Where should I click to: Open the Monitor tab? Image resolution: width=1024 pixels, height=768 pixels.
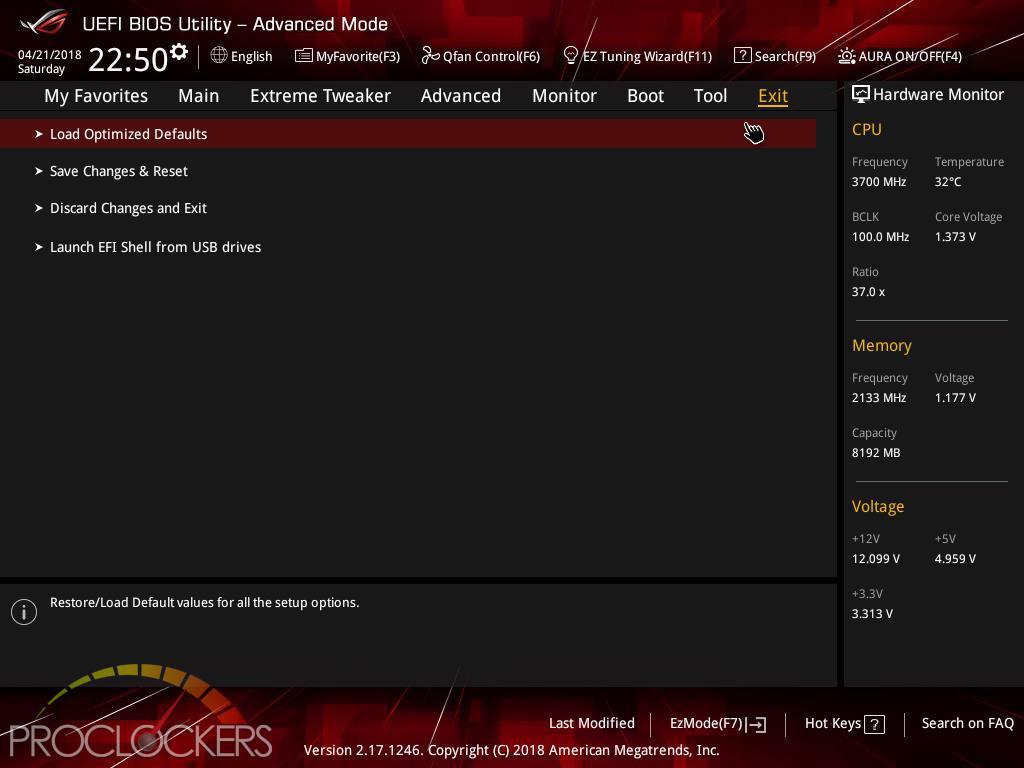pyautogui.click(x=564, y=96)
